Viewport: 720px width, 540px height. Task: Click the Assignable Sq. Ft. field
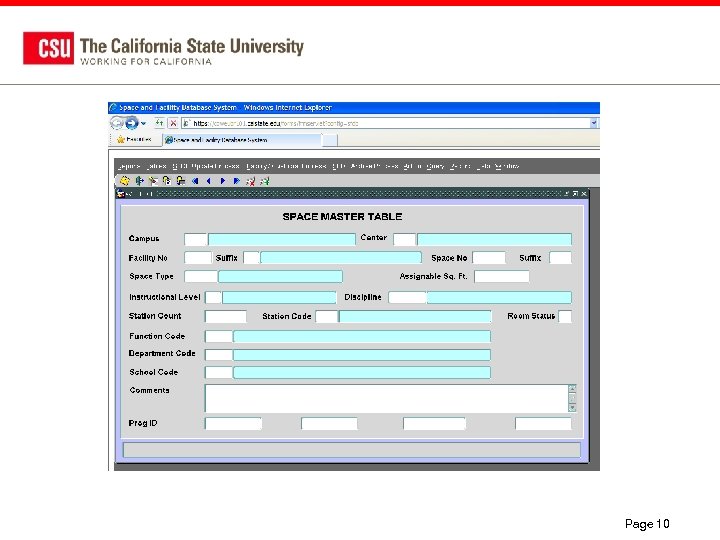click(502, 276)
